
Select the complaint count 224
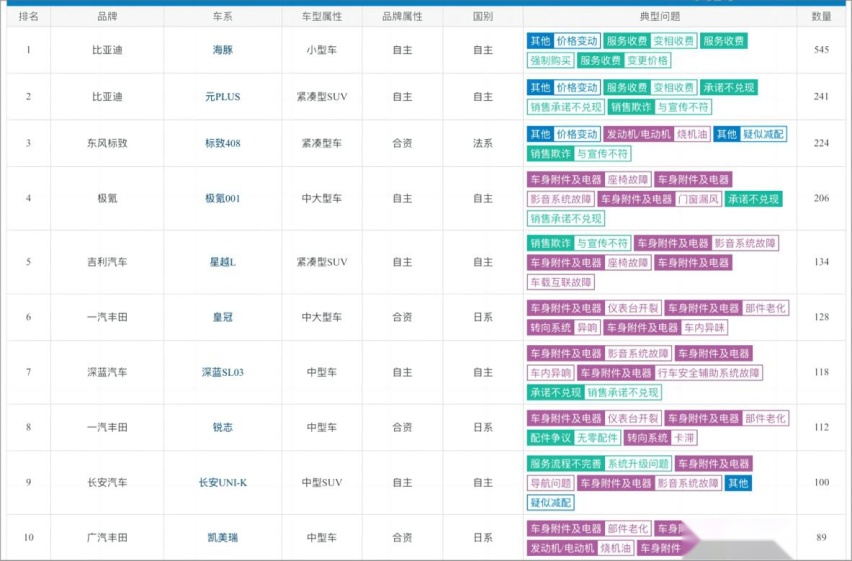(x=822, y=144)
